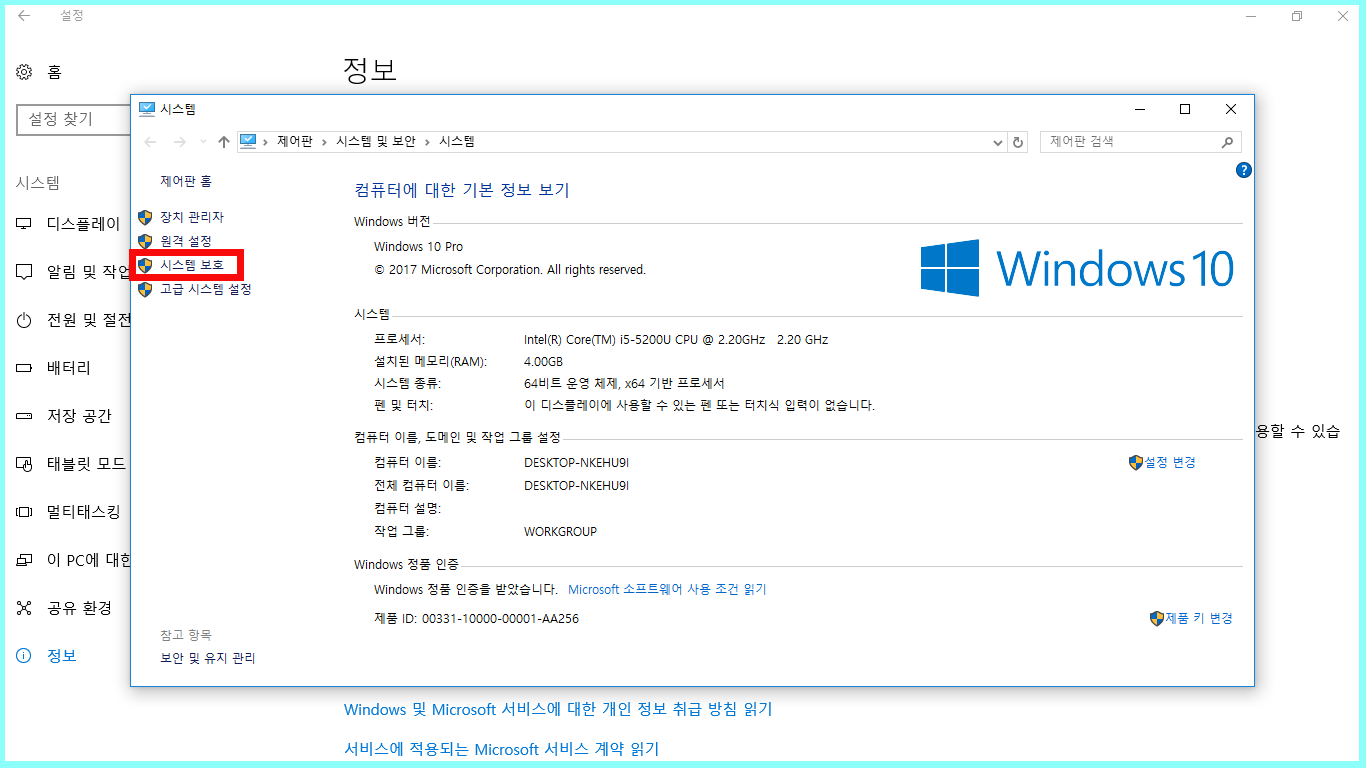
Task: Click product ID '00331-10000-00001-AA256' text
Action: (500, 618)
